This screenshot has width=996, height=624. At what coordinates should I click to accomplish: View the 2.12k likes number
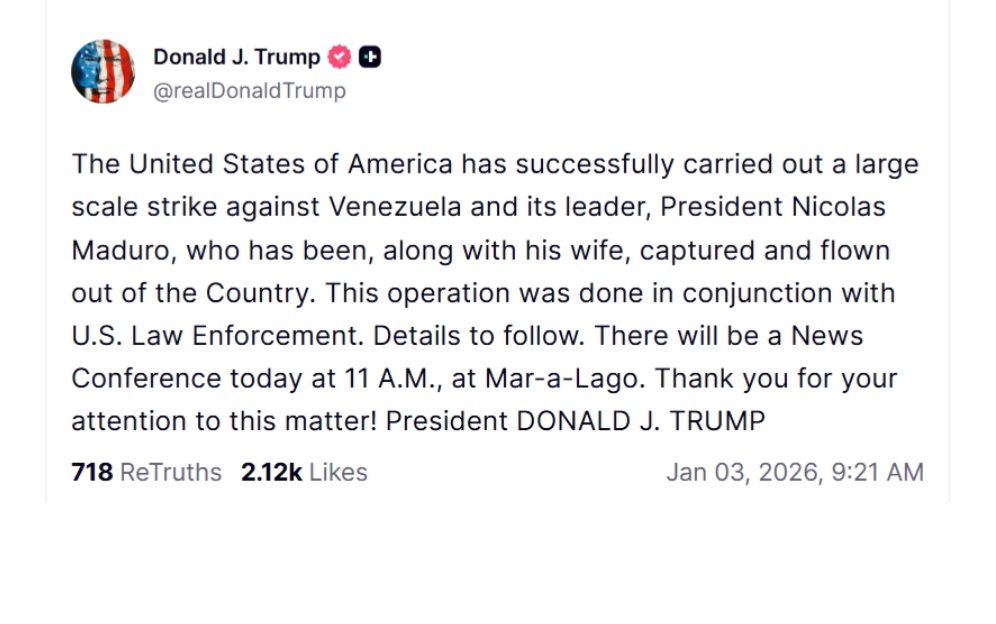(x=271, y=472)
